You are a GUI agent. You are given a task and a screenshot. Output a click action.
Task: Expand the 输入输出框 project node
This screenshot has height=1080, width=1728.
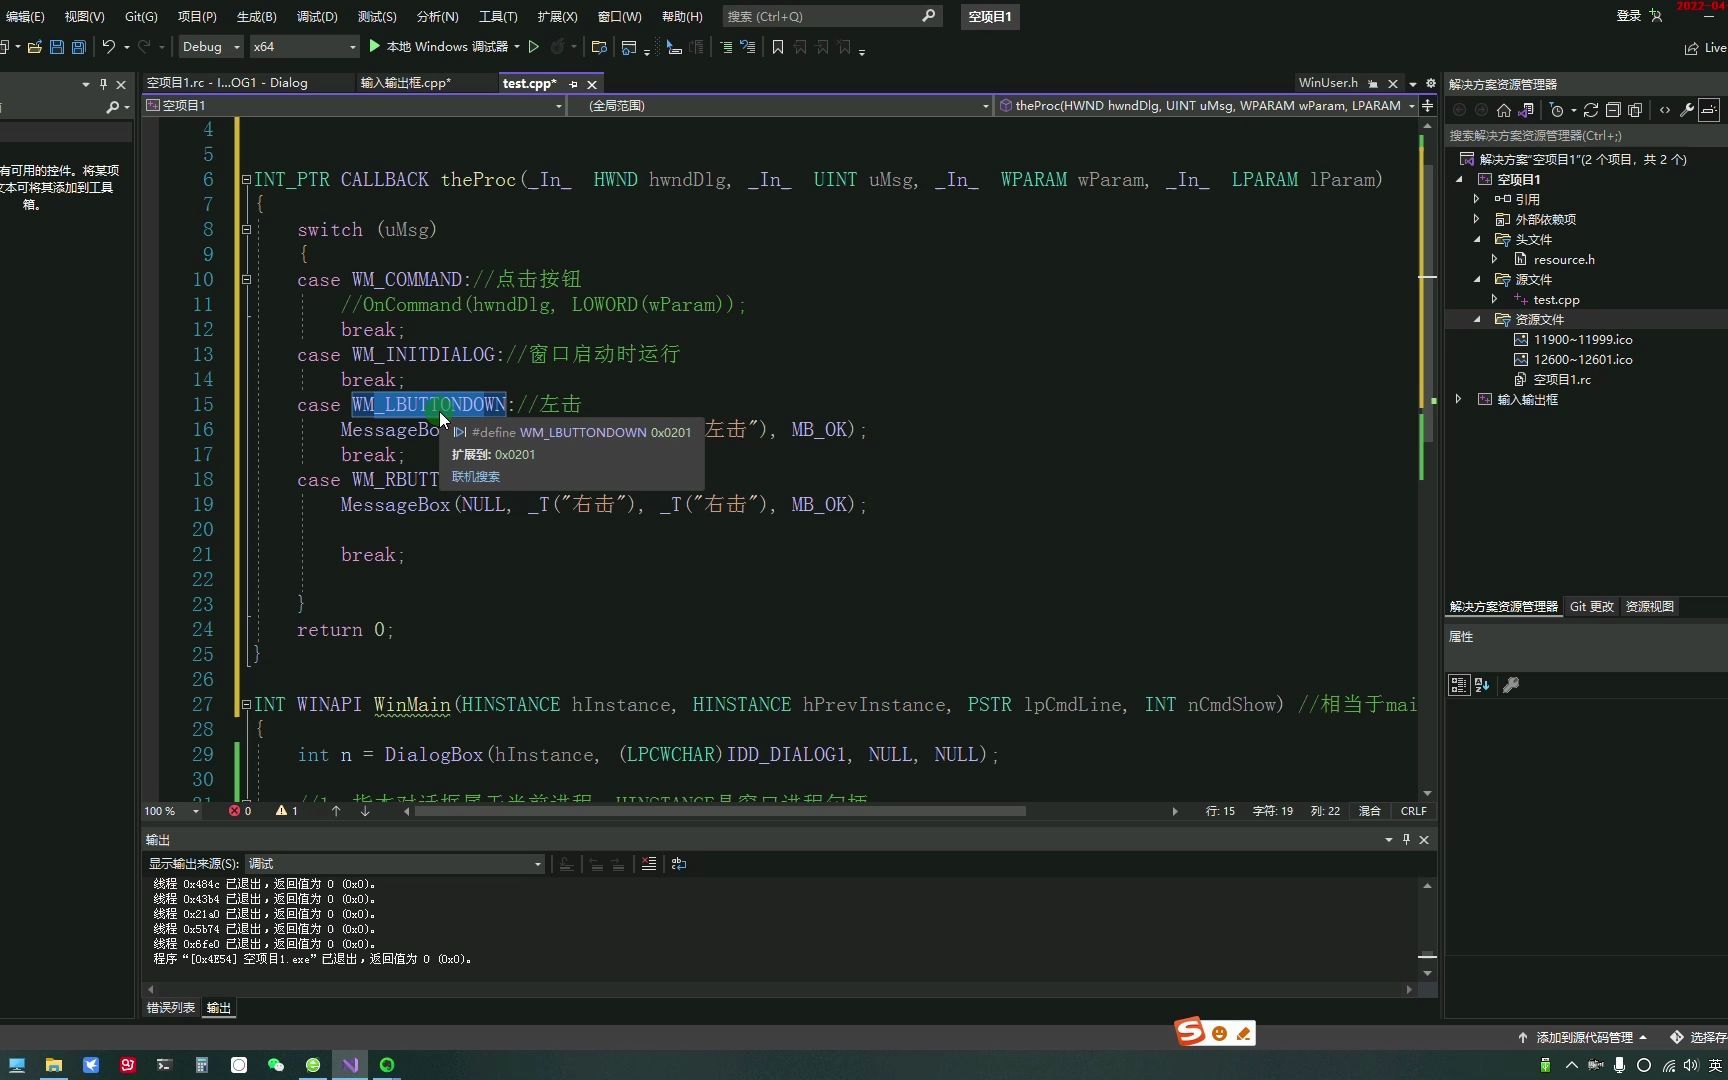(1459, 399)
